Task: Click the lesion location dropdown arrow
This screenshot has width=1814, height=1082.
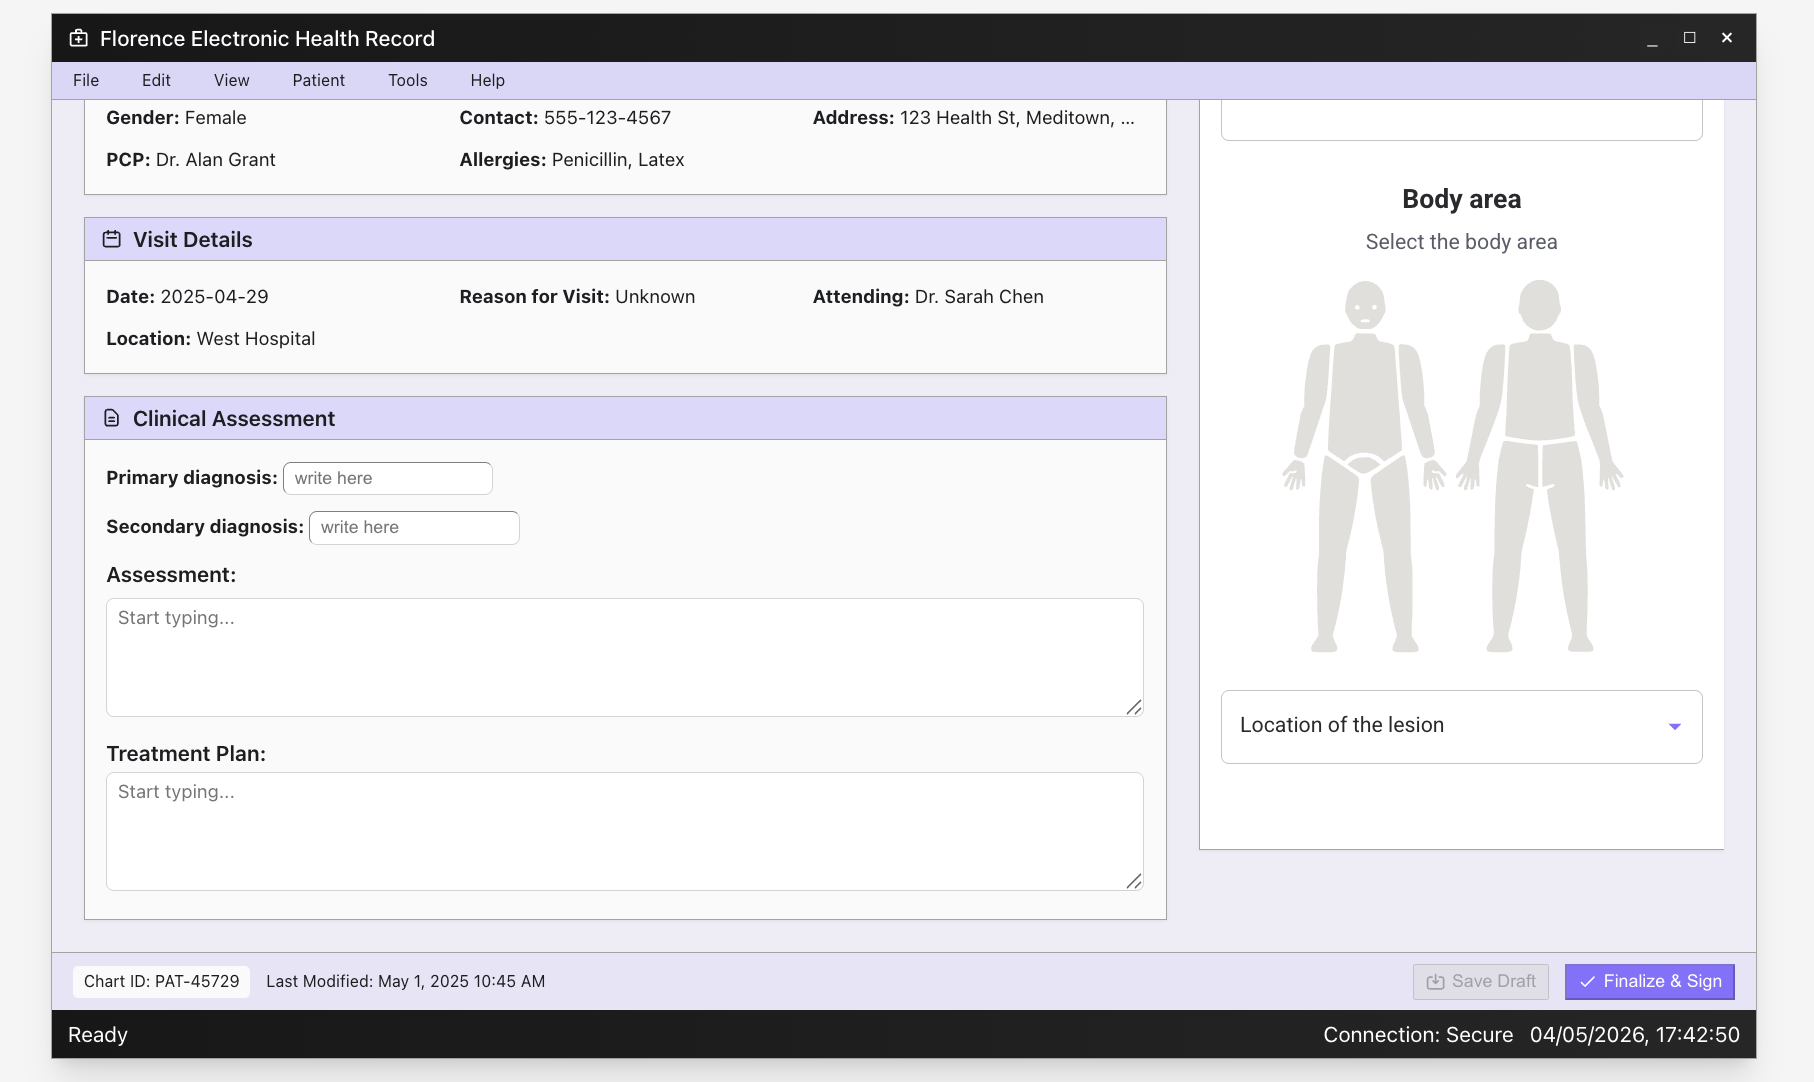Action: 1675,727
